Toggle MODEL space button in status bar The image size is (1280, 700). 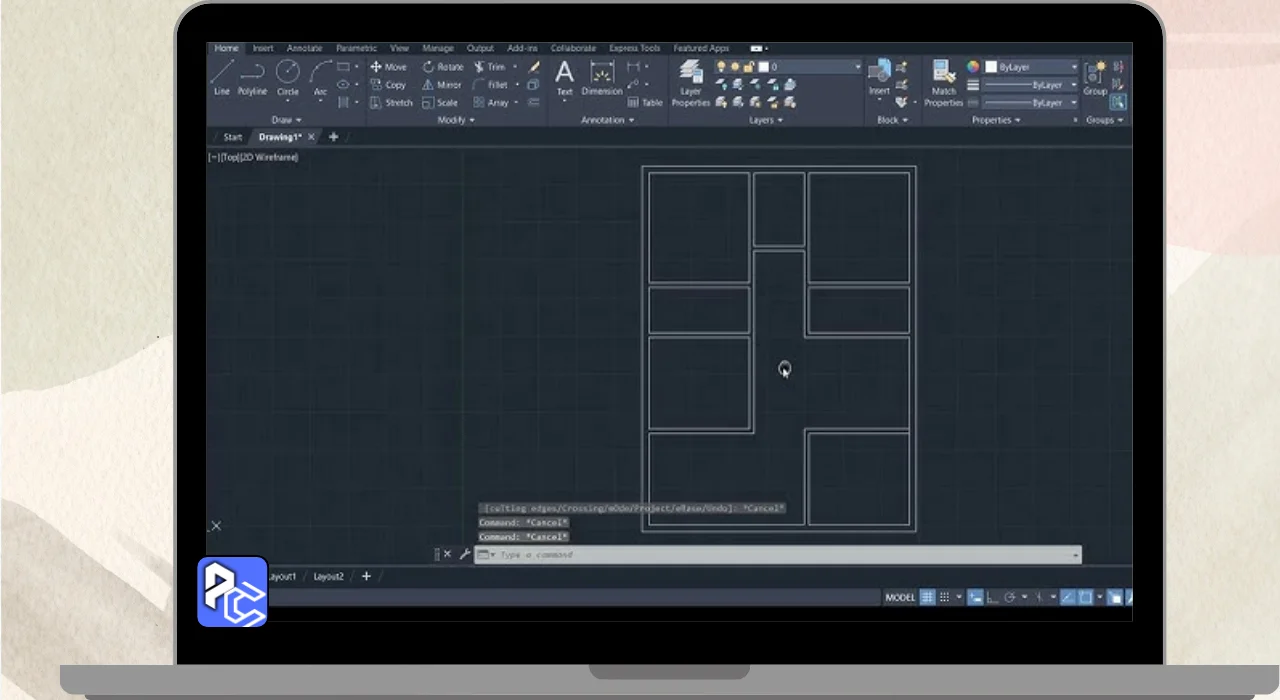(900, 597)
